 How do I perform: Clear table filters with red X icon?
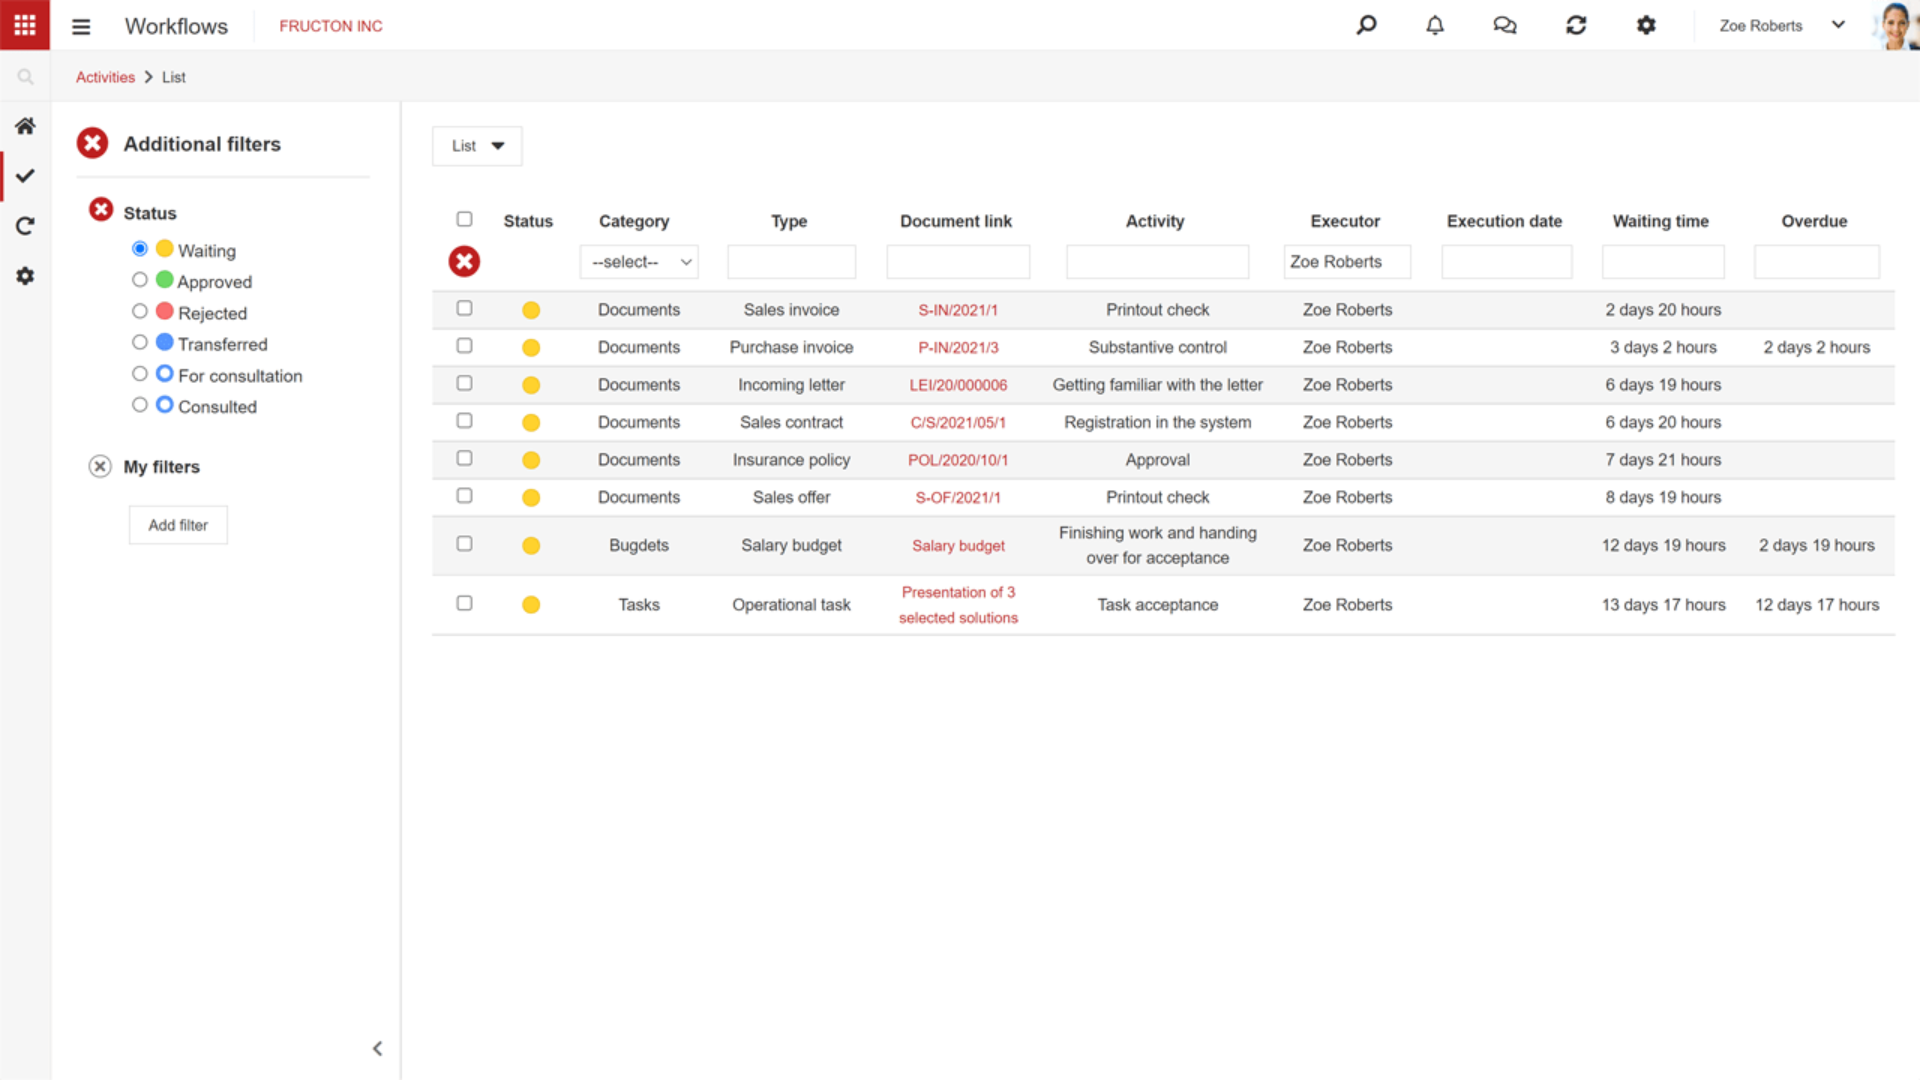pos(464,262)
